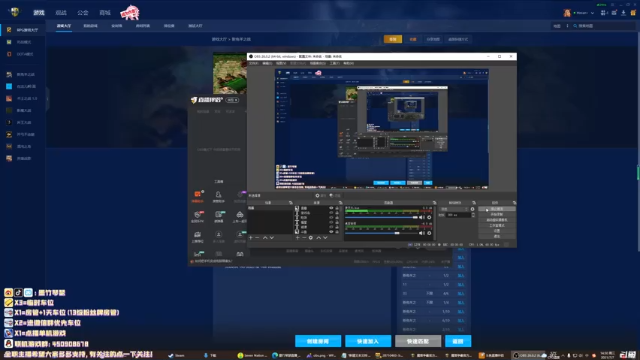Select the 游戏大厅 sub tab
The image size is (640, 360).
point(64,26)
